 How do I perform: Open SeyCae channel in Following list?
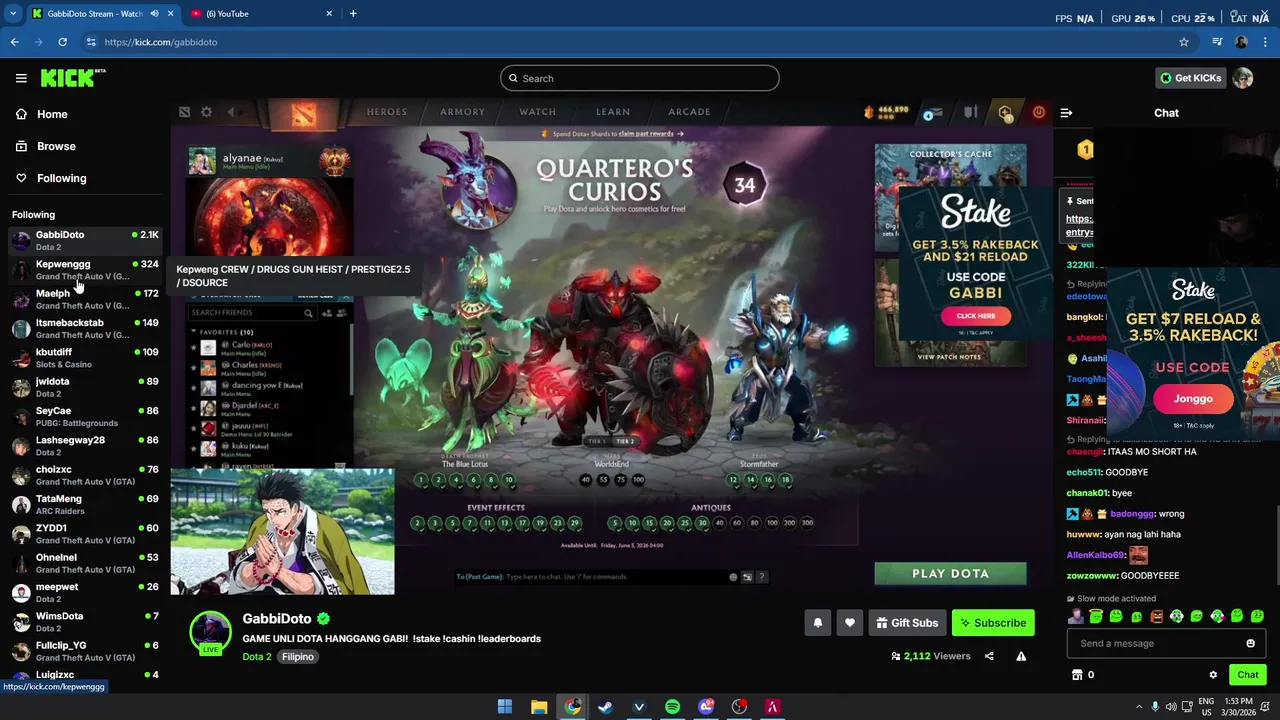[x=84, y=416]
